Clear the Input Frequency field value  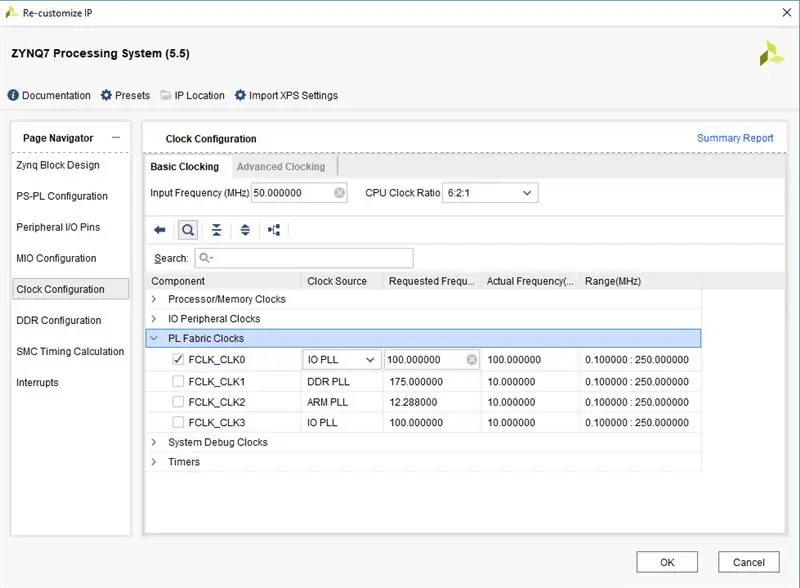pyautogui.click(x=339, y=193)
